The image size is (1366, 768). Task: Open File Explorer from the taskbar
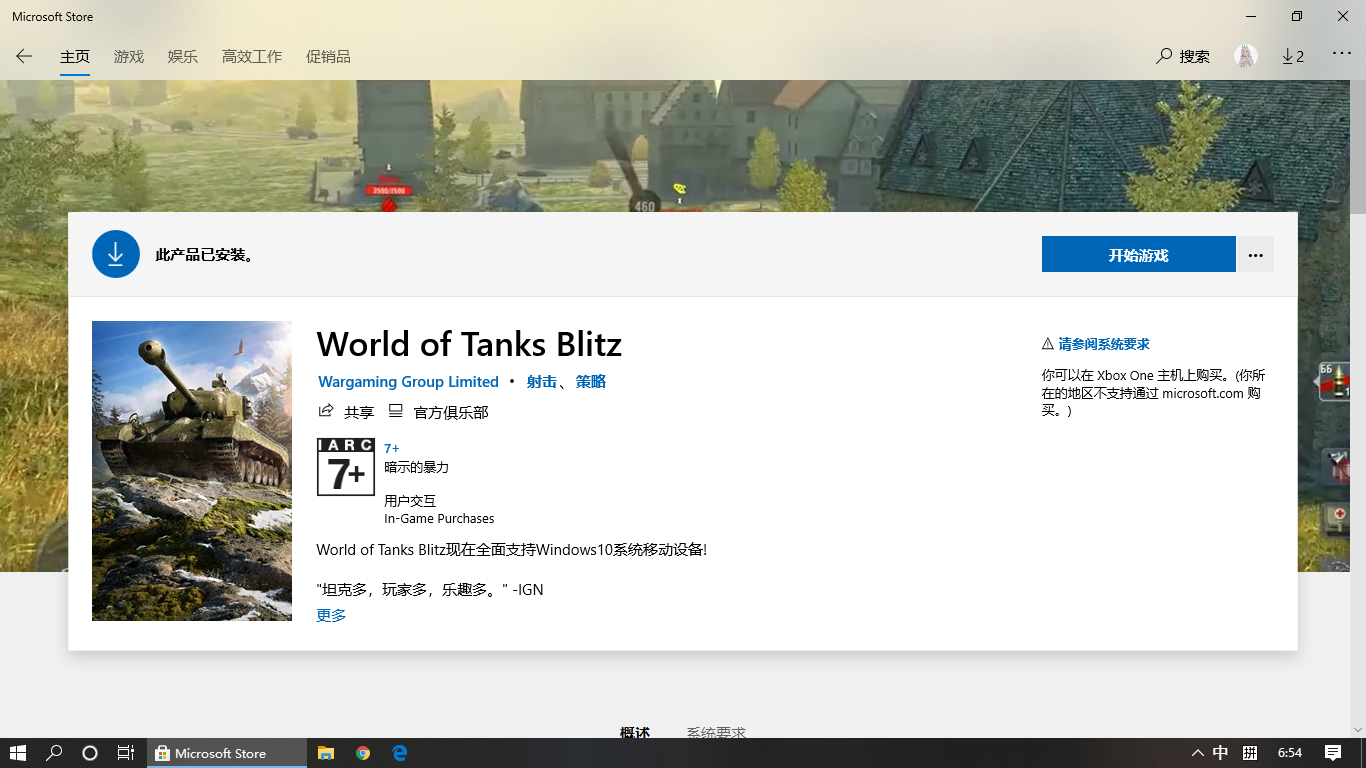tap(326, 753)
